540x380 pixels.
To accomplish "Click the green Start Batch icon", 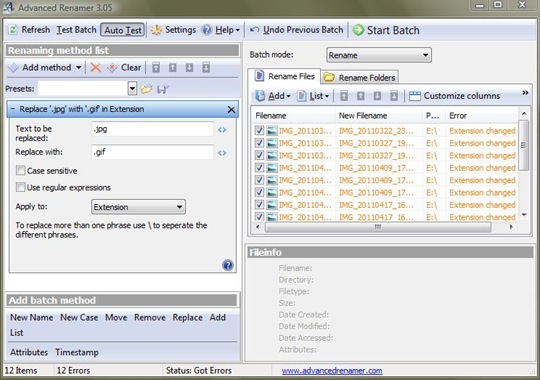I will 358,30.
